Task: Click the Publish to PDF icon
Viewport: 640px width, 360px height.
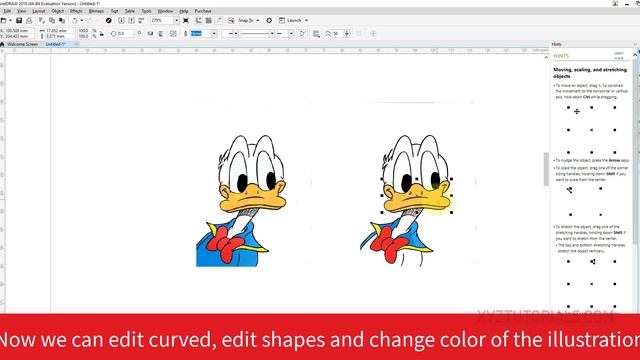Action: pyautogui.click(x=141, y=20)
